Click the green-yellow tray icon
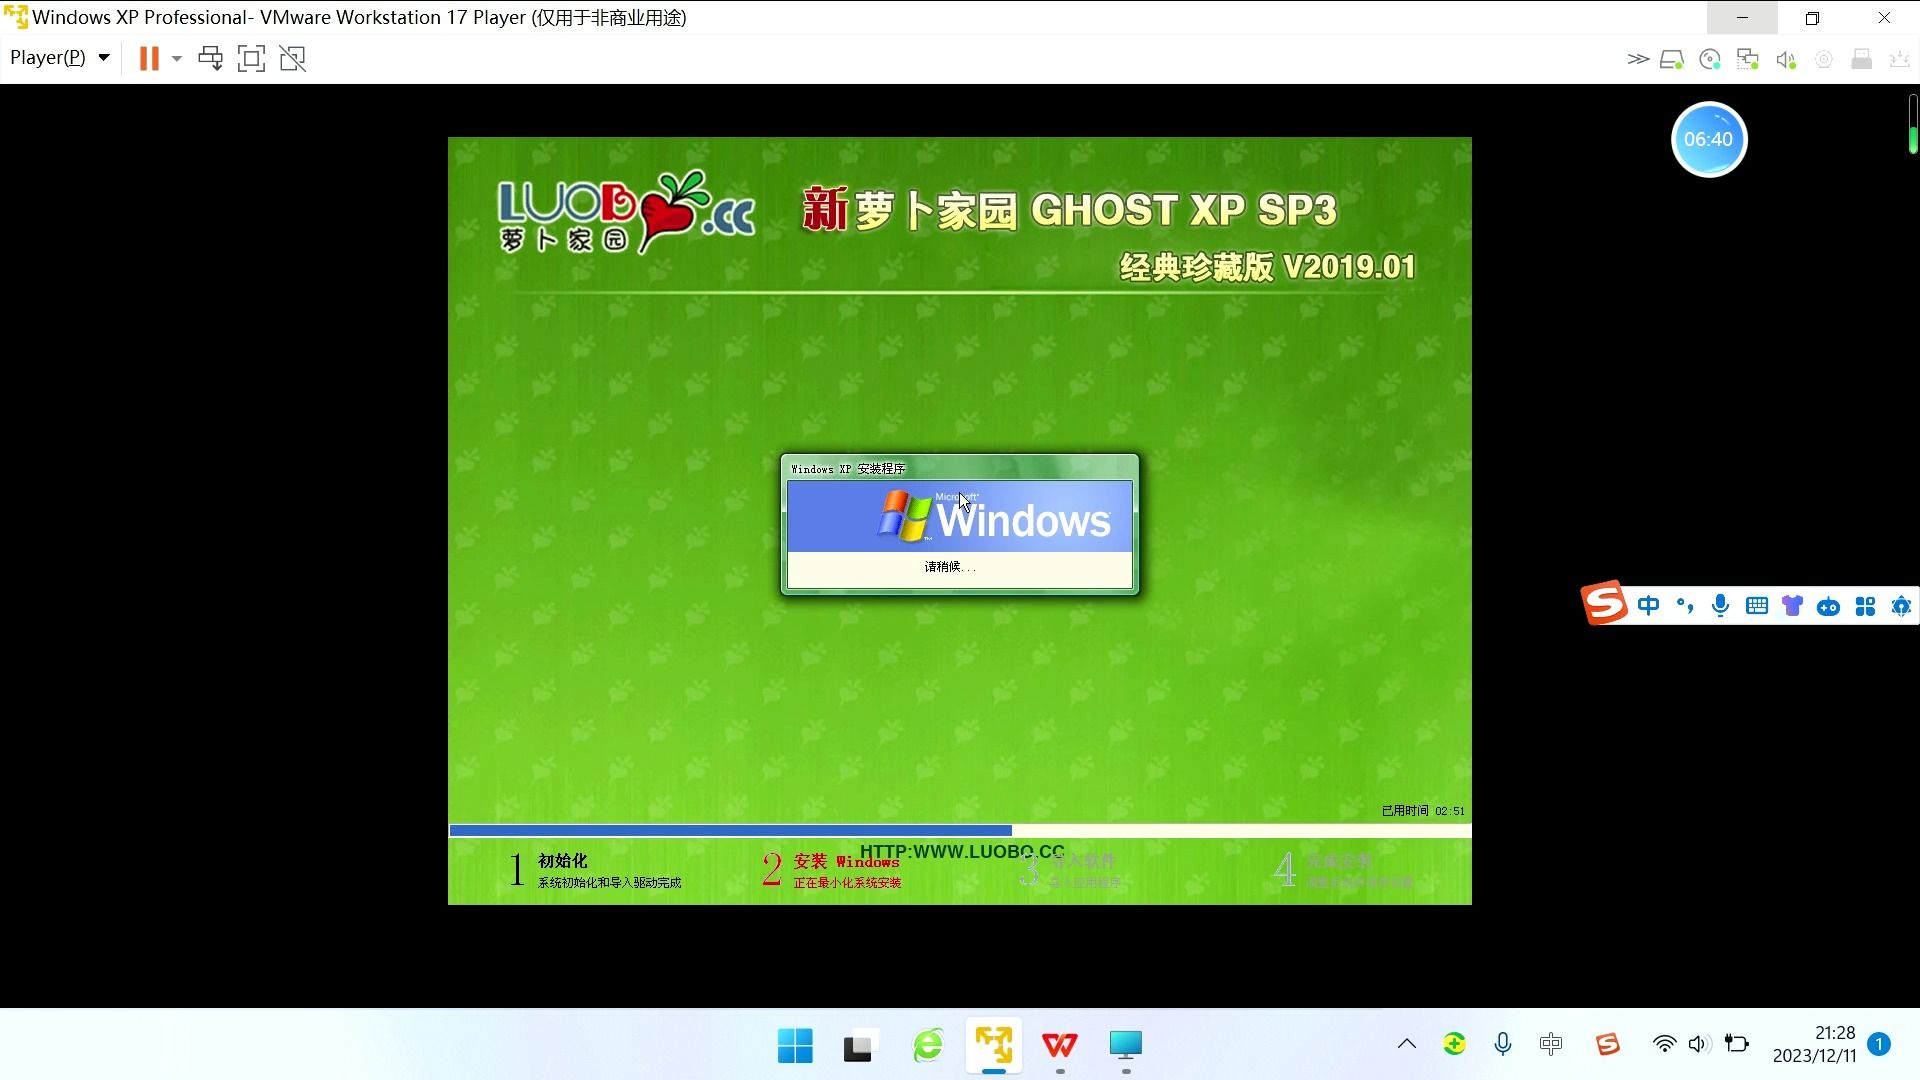 pyautogui.click(x=1454, y=1044)
